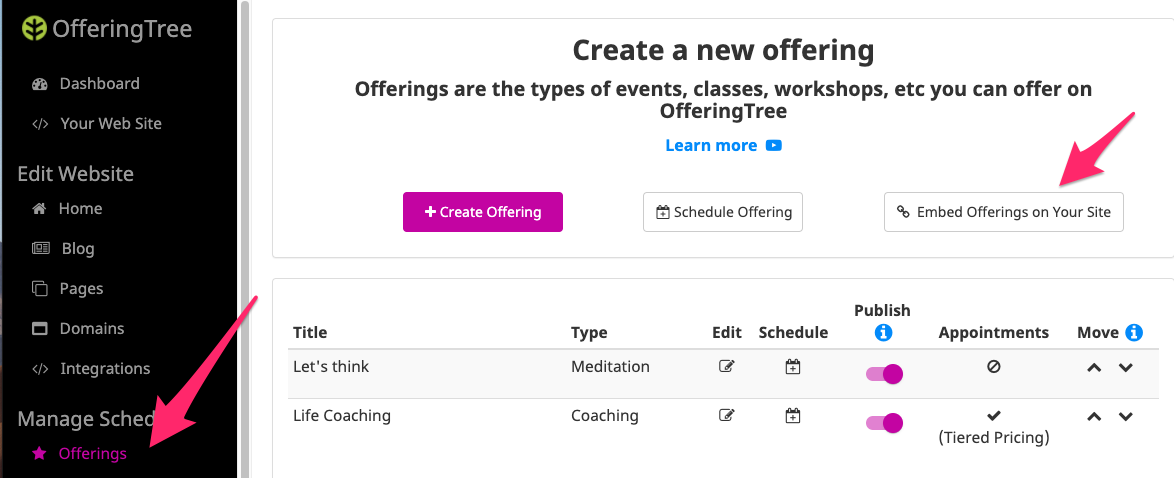Click the OfferingTree leaf logo
1174x478 pixels.
(x=34, y=29)
